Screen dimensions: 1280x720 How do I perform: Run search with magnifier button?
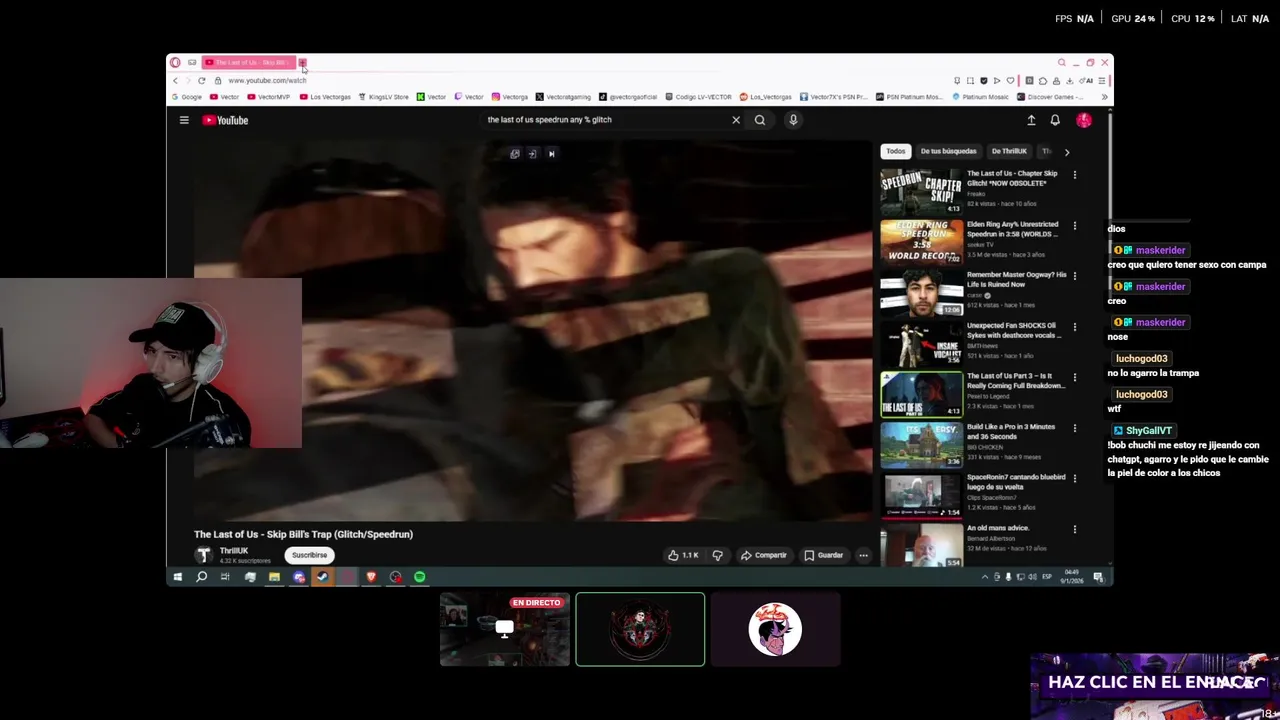760,120
